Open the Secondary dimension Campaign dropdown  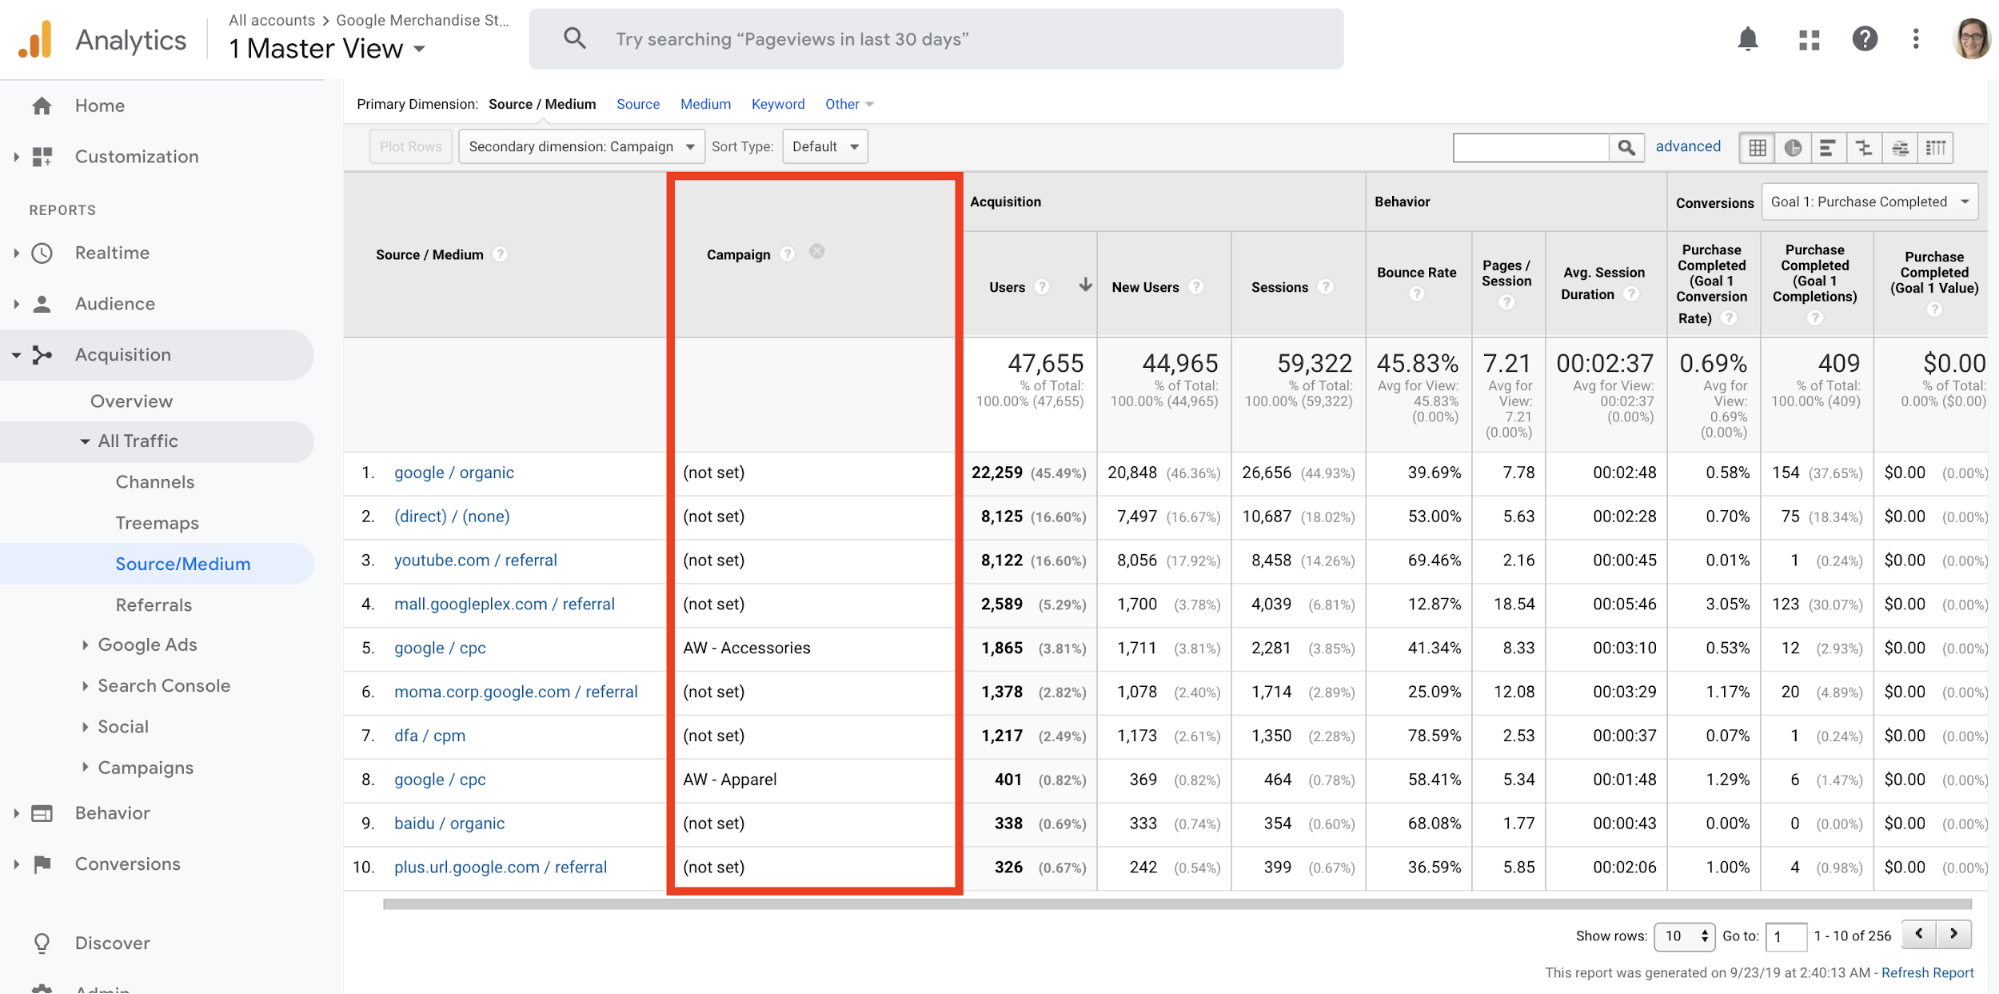click(581, 147)
